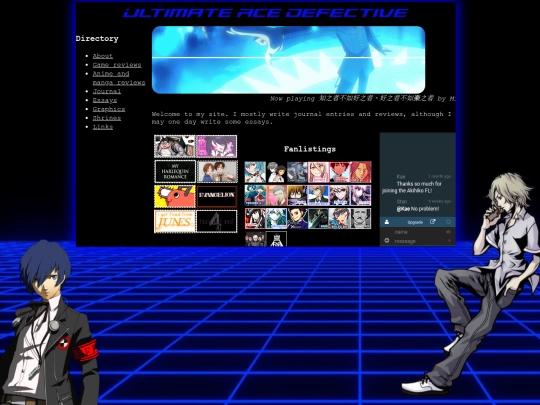540x405 pixels.
Task: Open the dark group photo fanlisting icon
Action: (255, 239)
